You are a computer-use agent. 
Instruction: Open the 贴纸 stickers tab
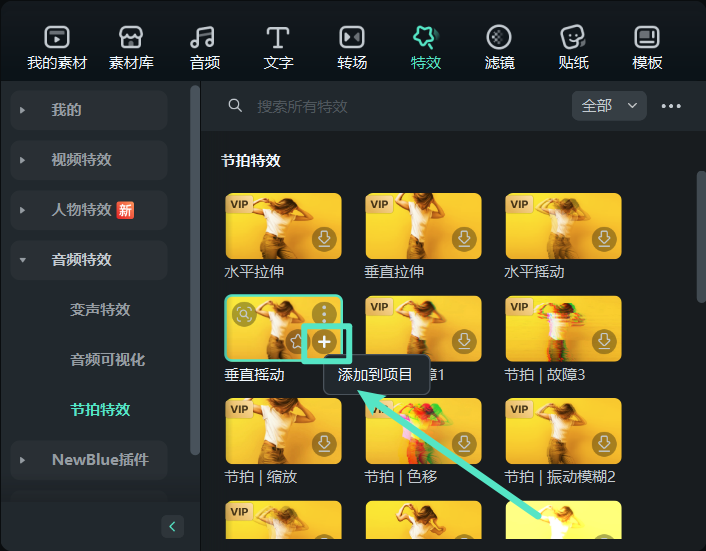(x=573, y=48)
